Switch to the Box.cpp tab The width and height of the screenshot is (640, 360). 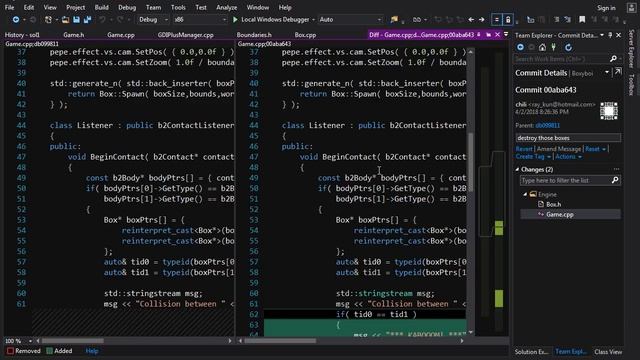click(x=305, y=35)
